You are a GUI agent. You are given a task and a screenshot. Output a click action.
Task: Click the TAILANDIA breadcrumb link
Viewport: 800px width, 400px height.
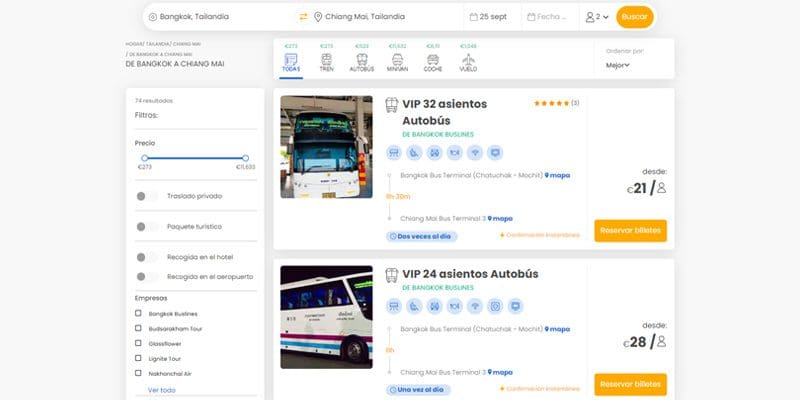157,44
